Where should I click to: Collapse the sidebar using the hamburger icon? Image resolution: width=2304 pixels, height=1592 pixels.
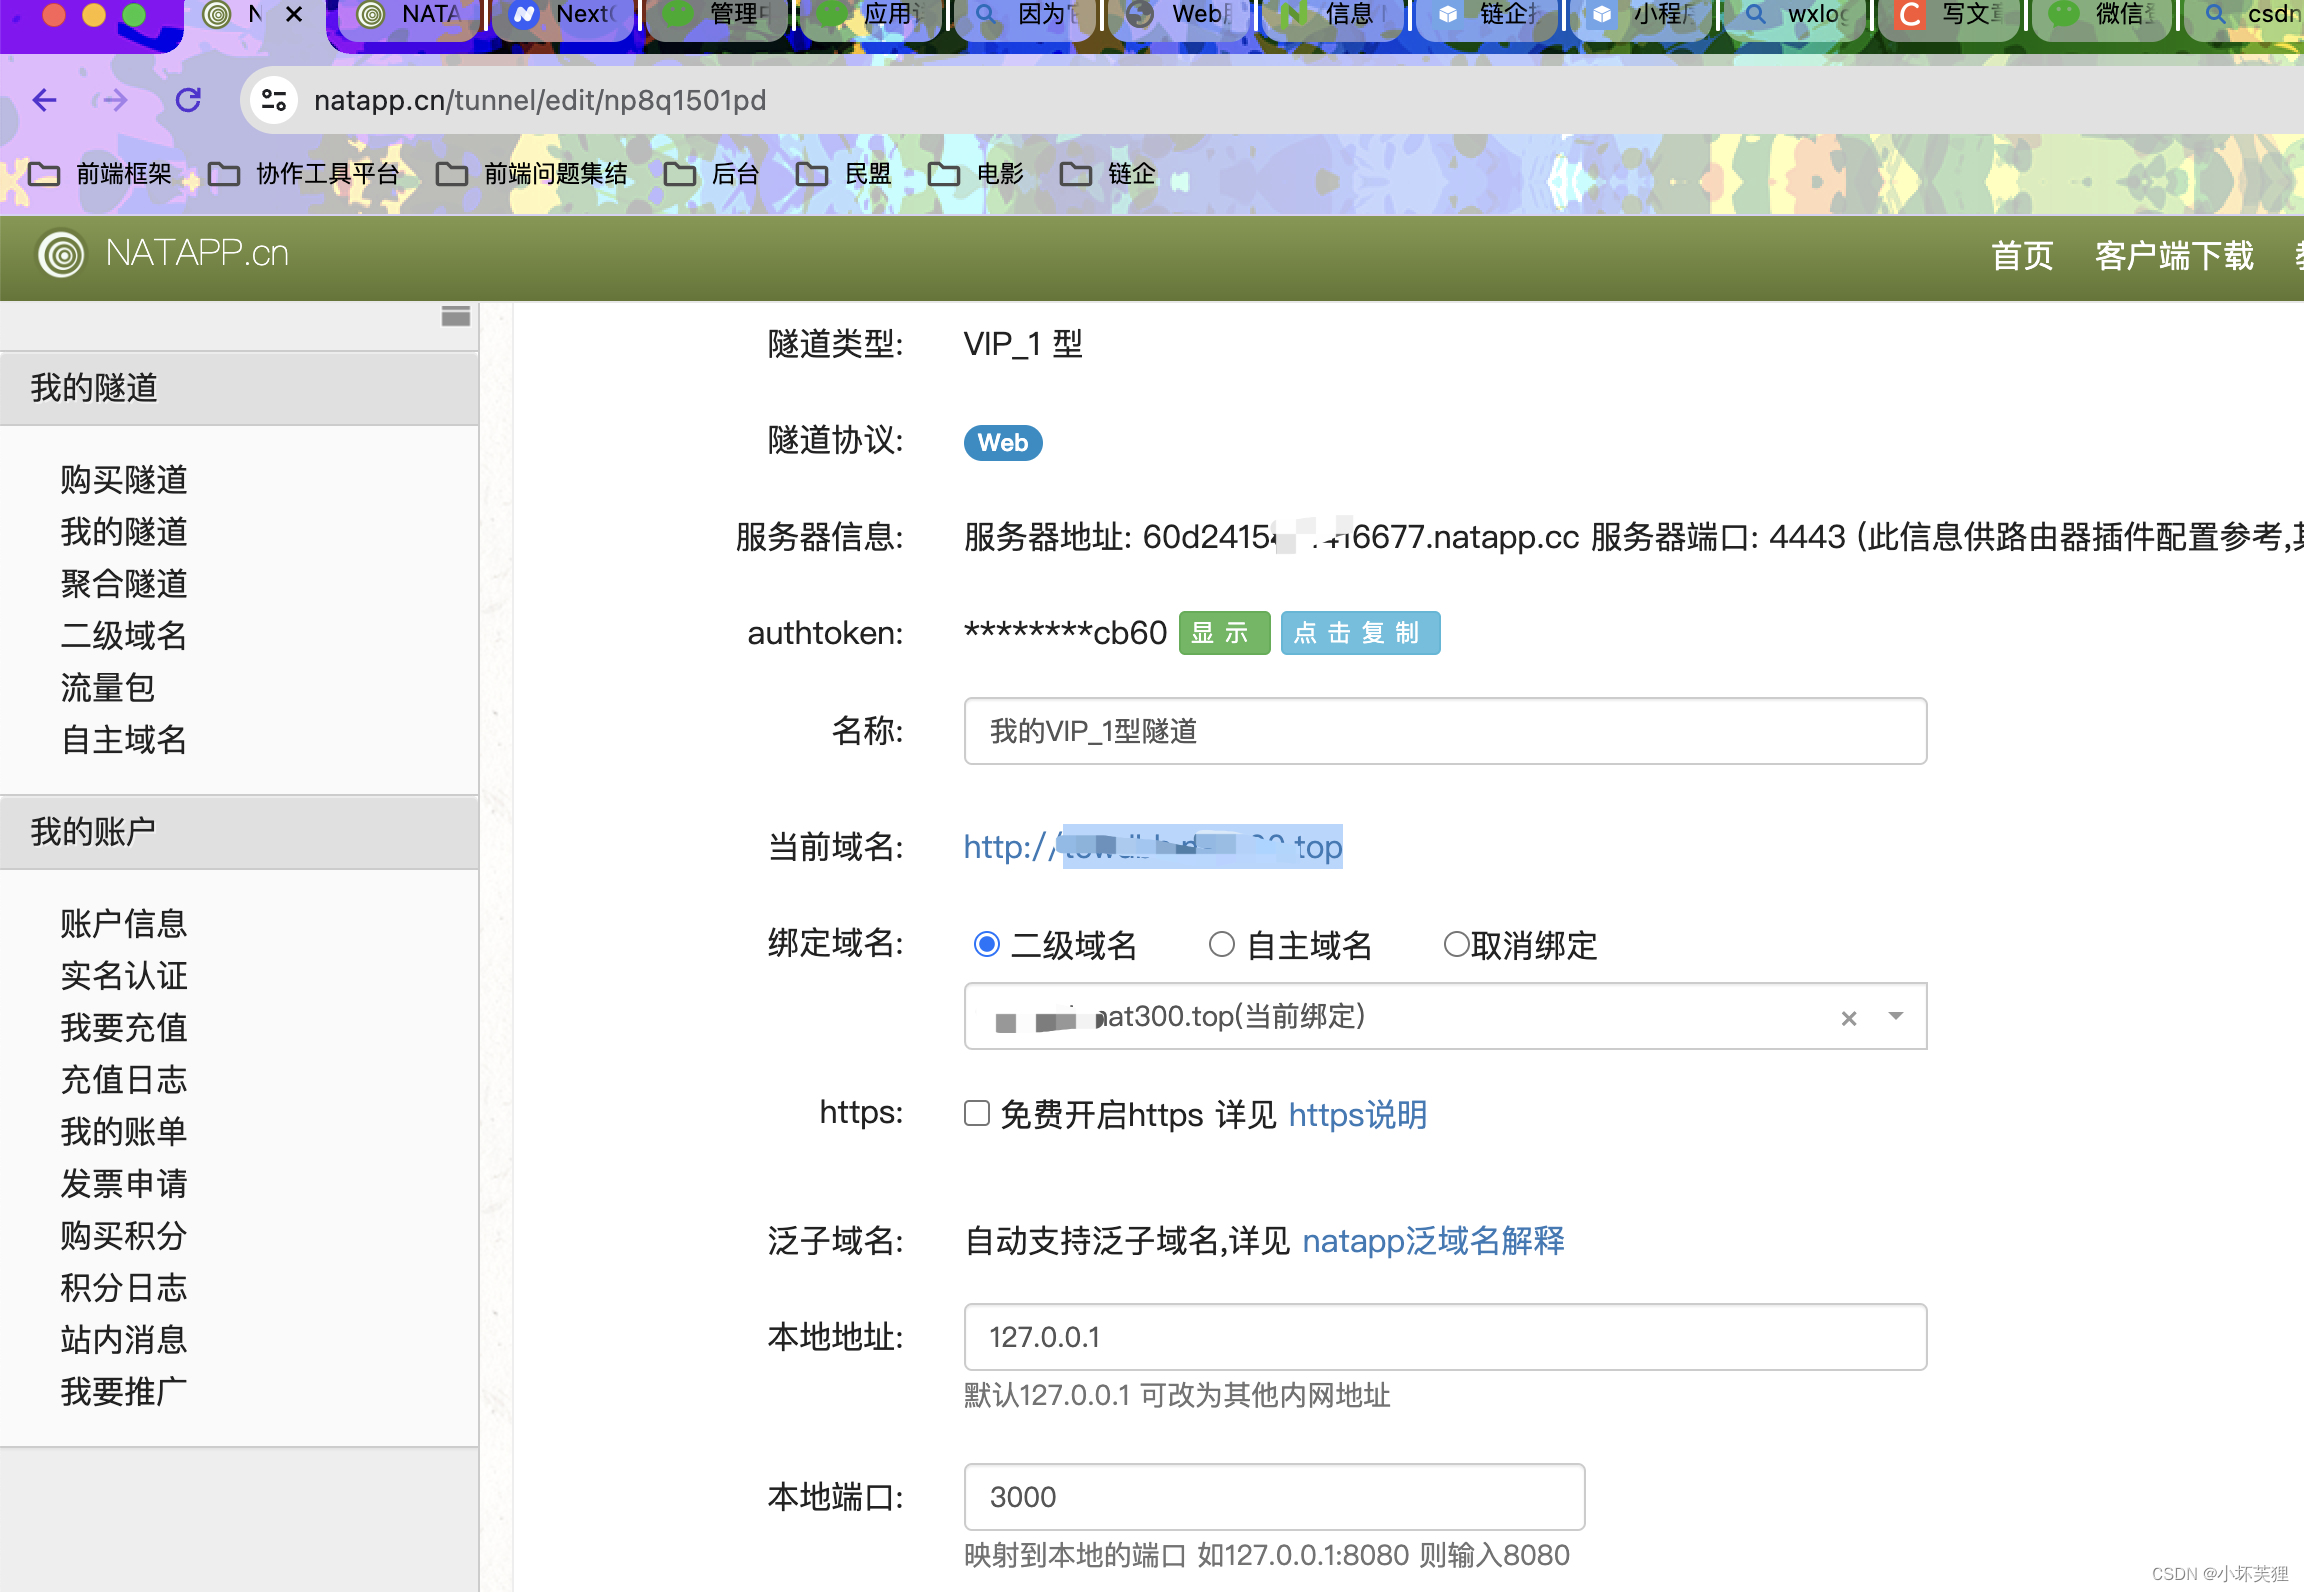click(455, 316)
